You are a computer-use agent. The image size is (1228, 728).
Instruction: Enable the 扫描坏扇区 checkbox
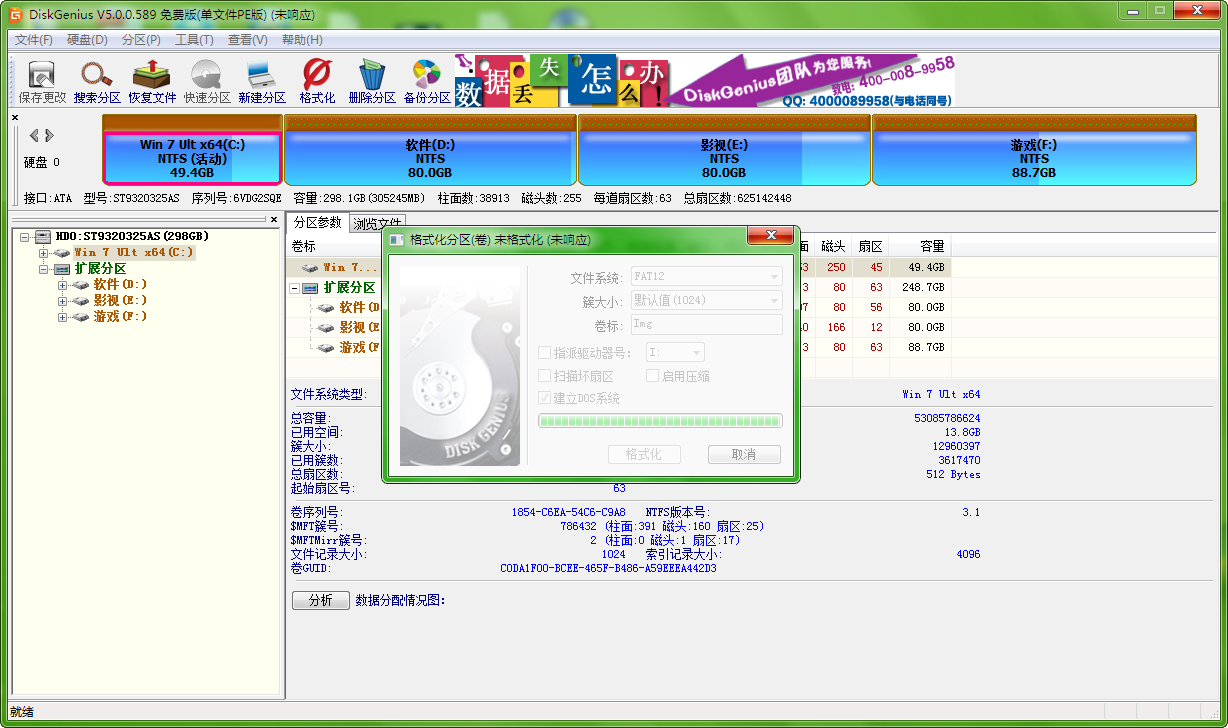point(544,376)
